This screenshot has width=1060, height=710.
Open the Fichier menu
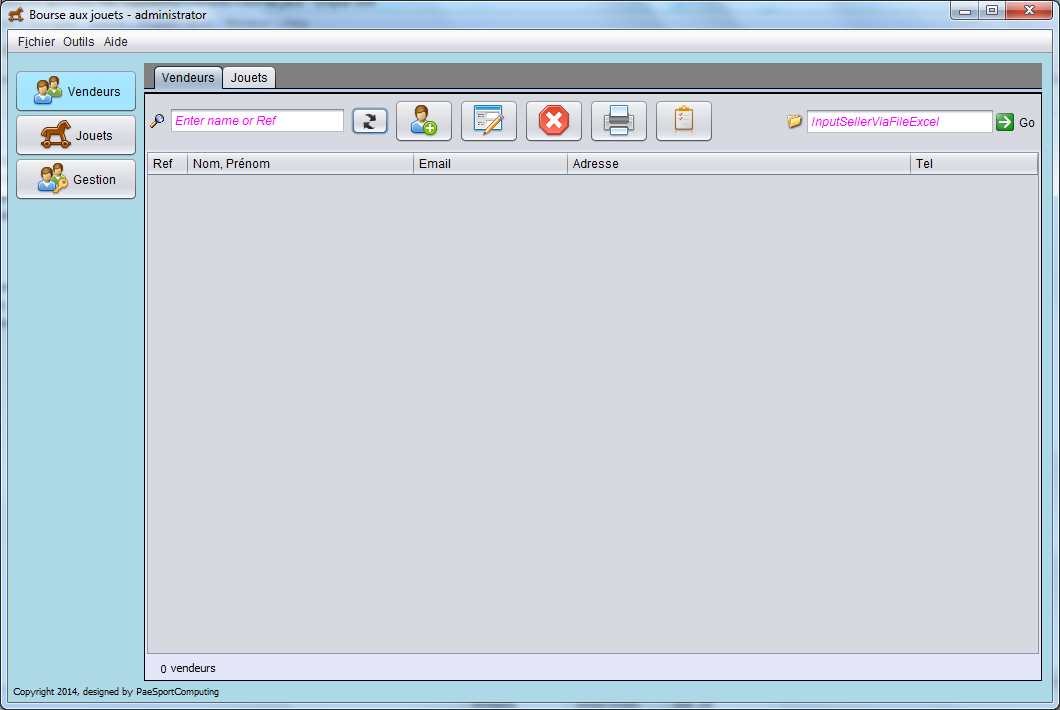(x=36, y=42)
